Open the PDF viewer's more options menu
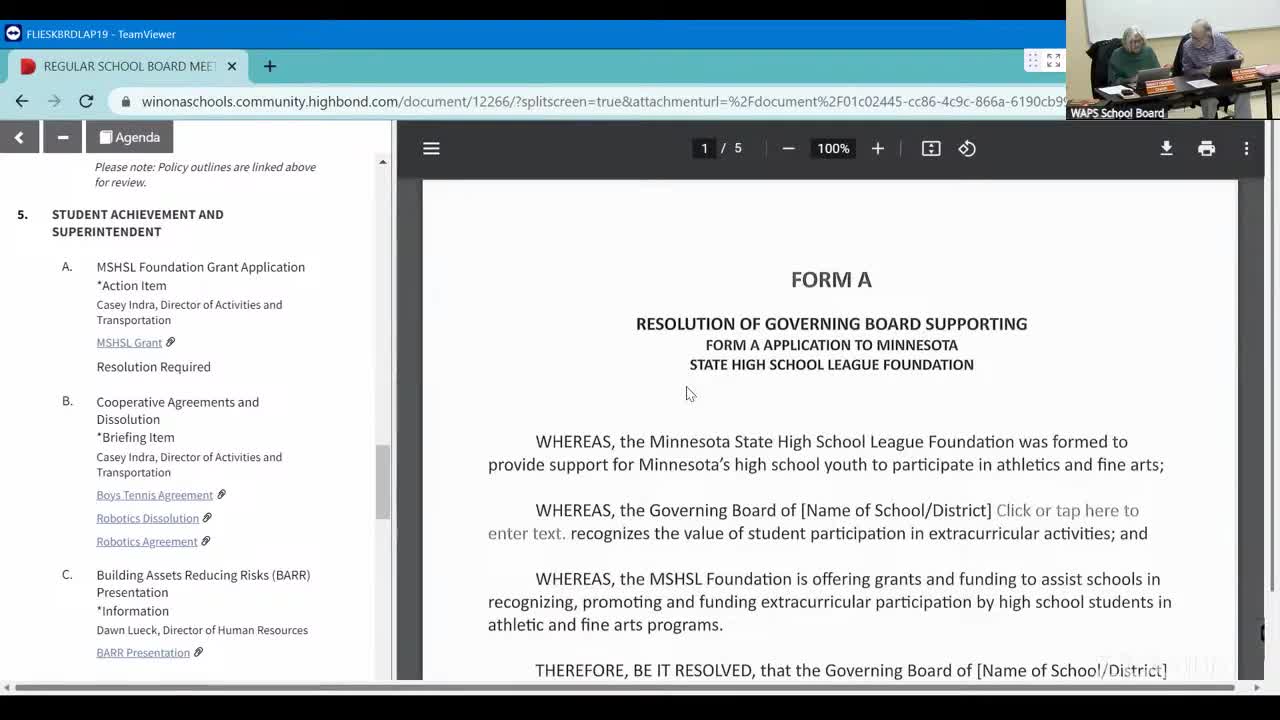This screenshot has height=720, width=1280. pyautogui.click(x=1246, y=148)
